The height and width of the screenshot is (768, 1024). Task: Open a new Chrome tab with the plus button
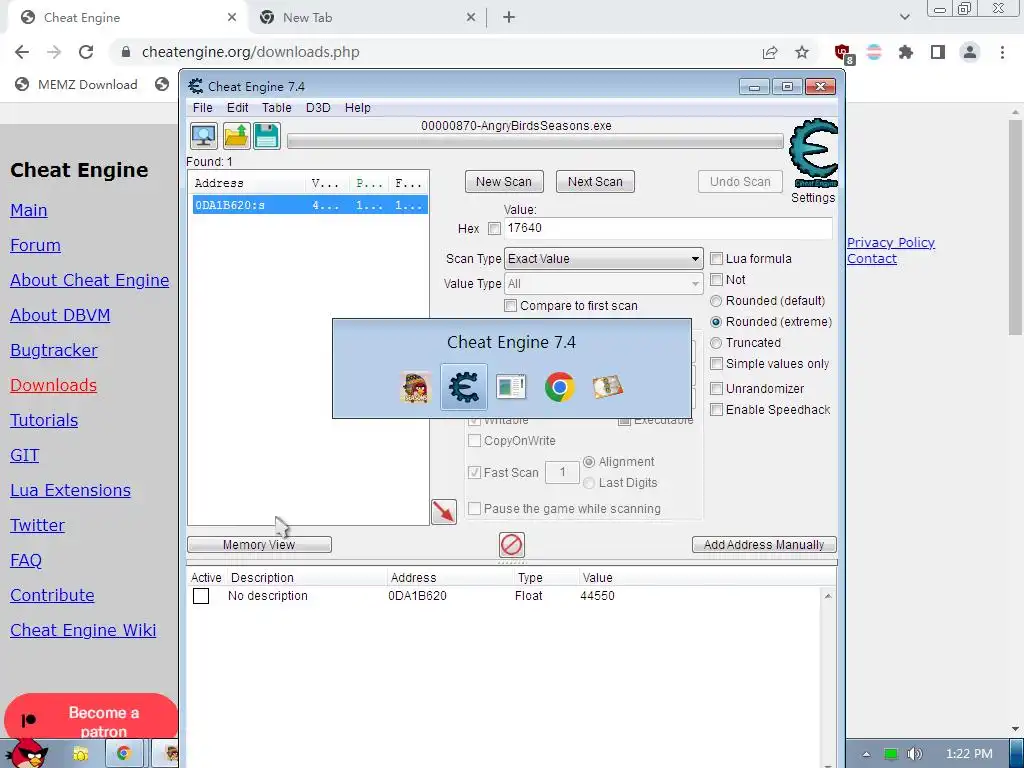(x=509, y=18)
